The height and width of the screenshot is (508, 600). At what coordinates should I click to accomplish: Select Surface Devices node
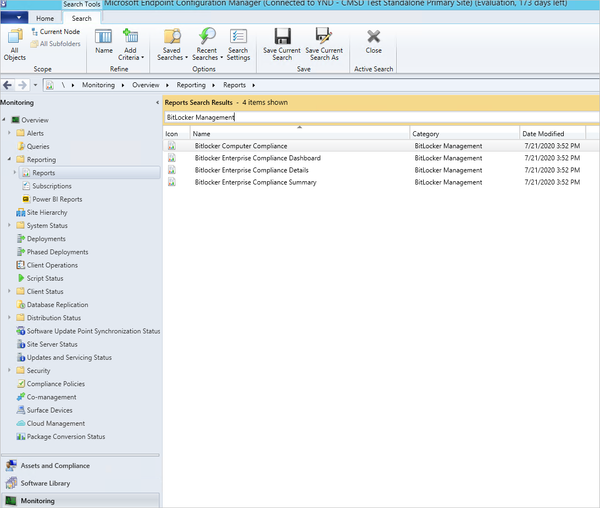[x=45, y=410]
